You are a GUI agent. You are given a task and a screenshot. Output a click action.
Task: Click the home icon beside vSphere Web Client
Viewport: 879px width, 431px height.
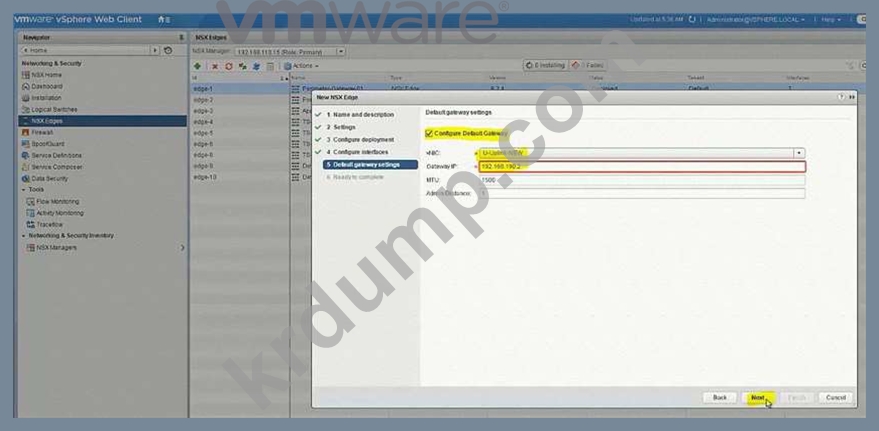[163, 20]
